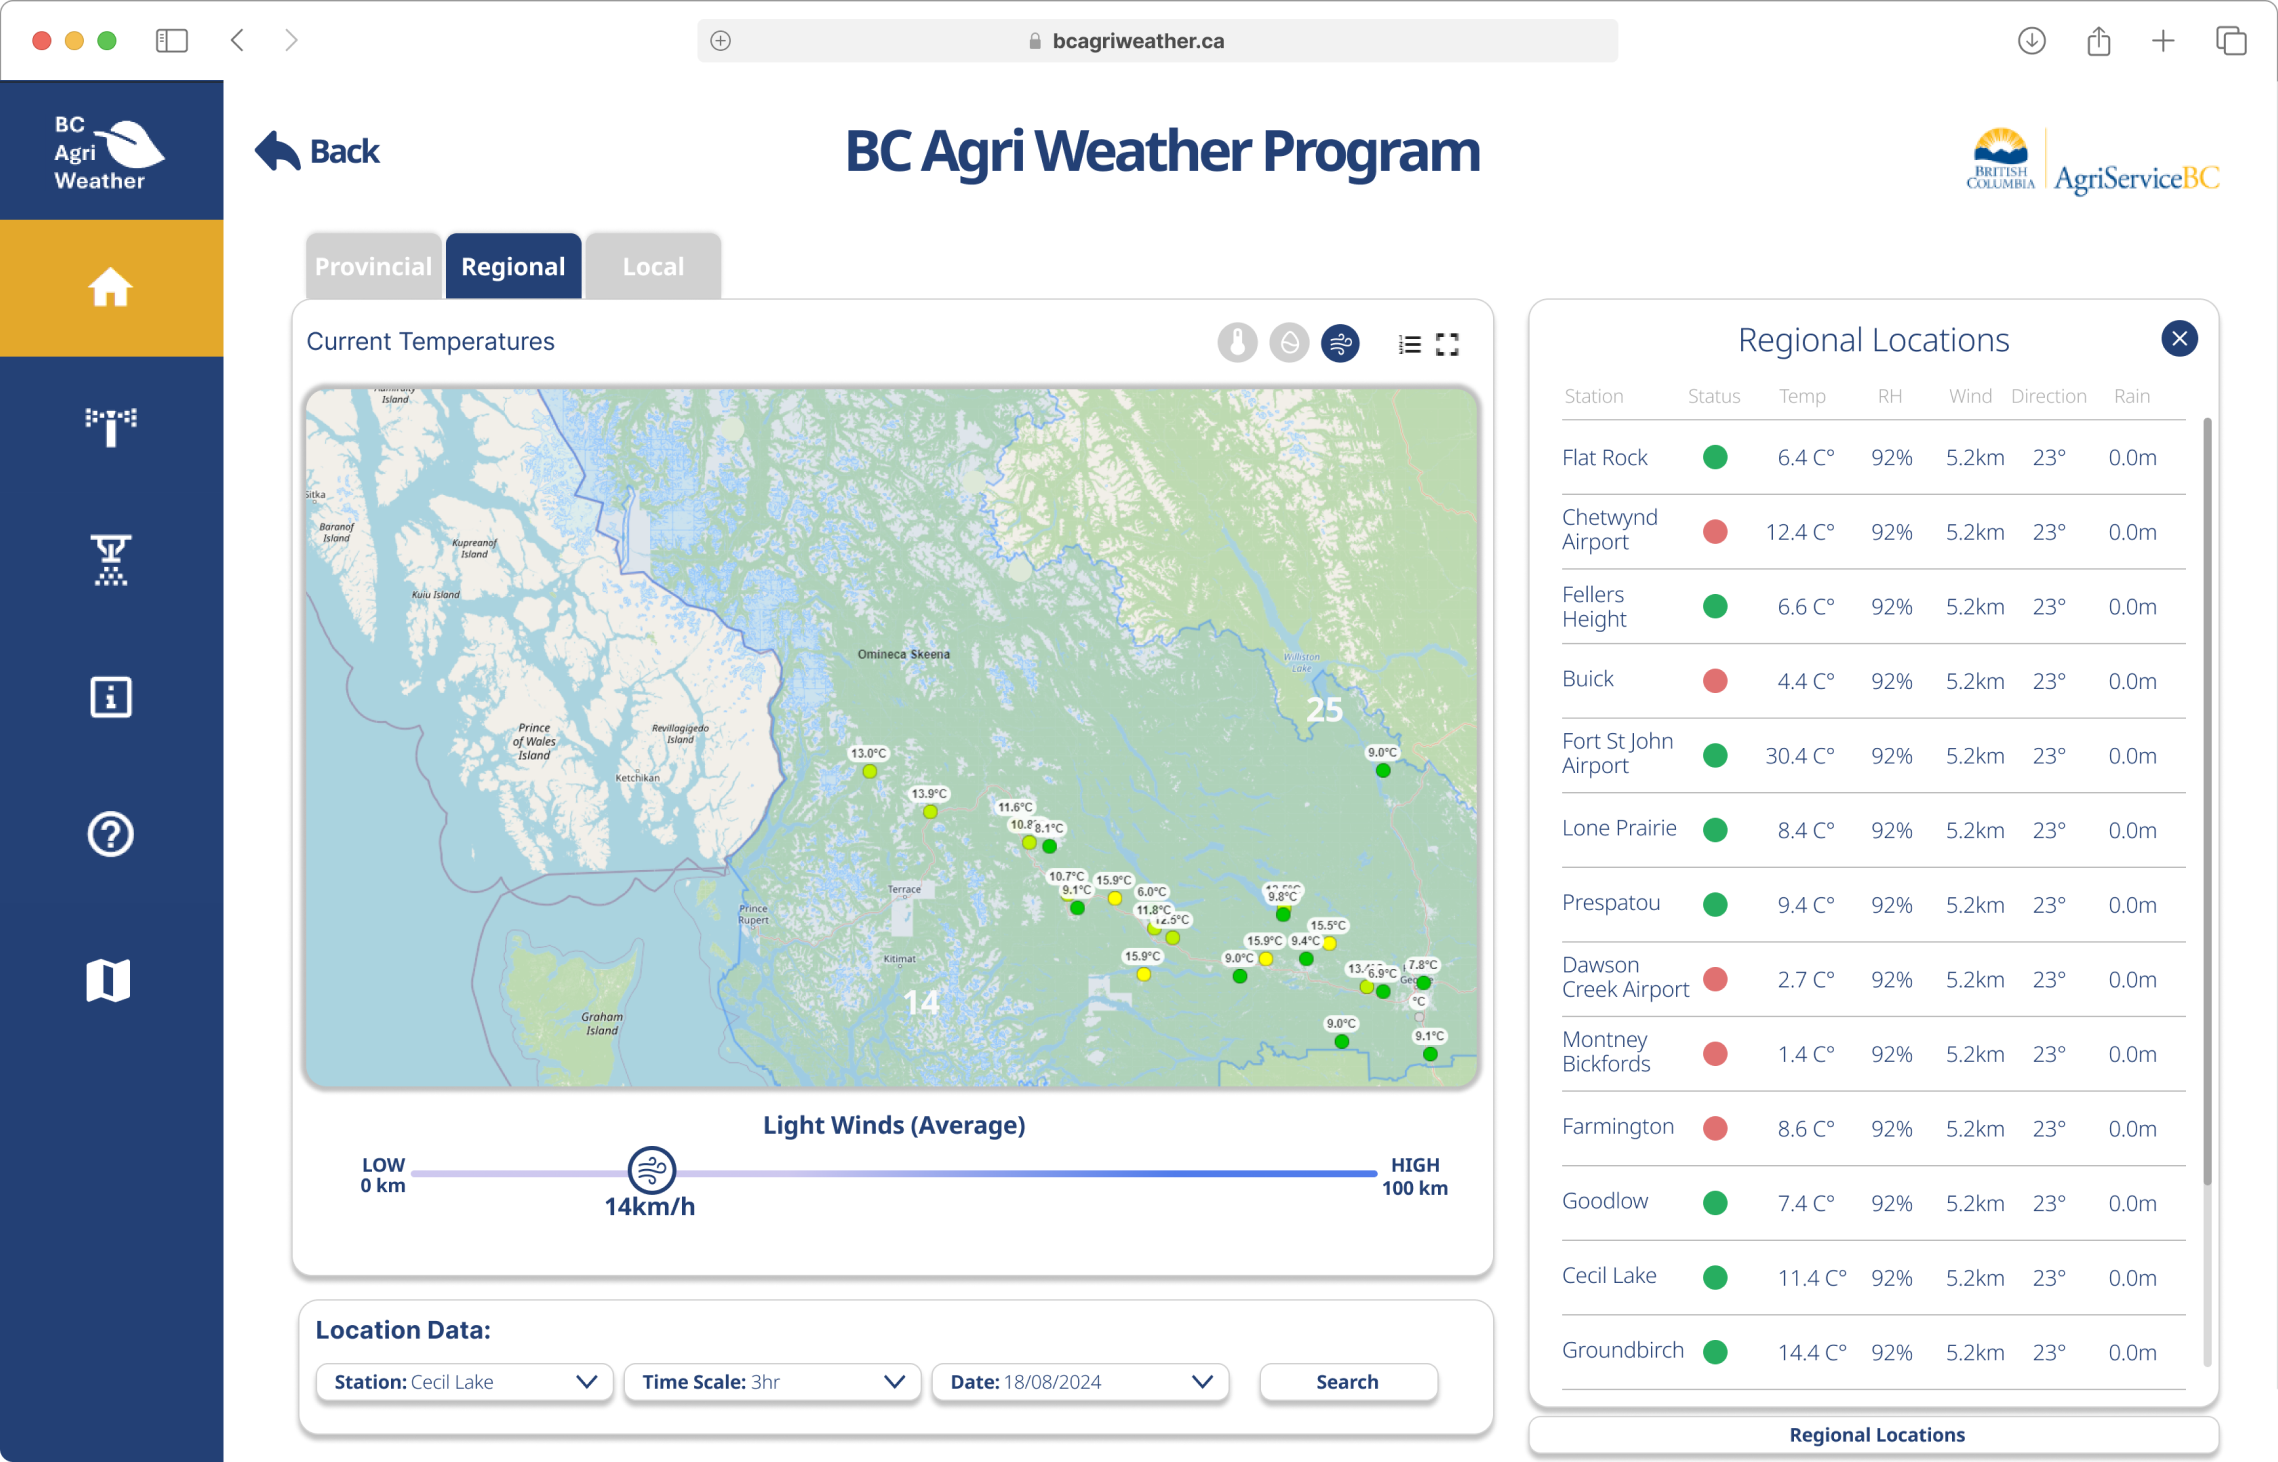
Task: Go Back using the arrow link
Action: [x=317, y=152]
